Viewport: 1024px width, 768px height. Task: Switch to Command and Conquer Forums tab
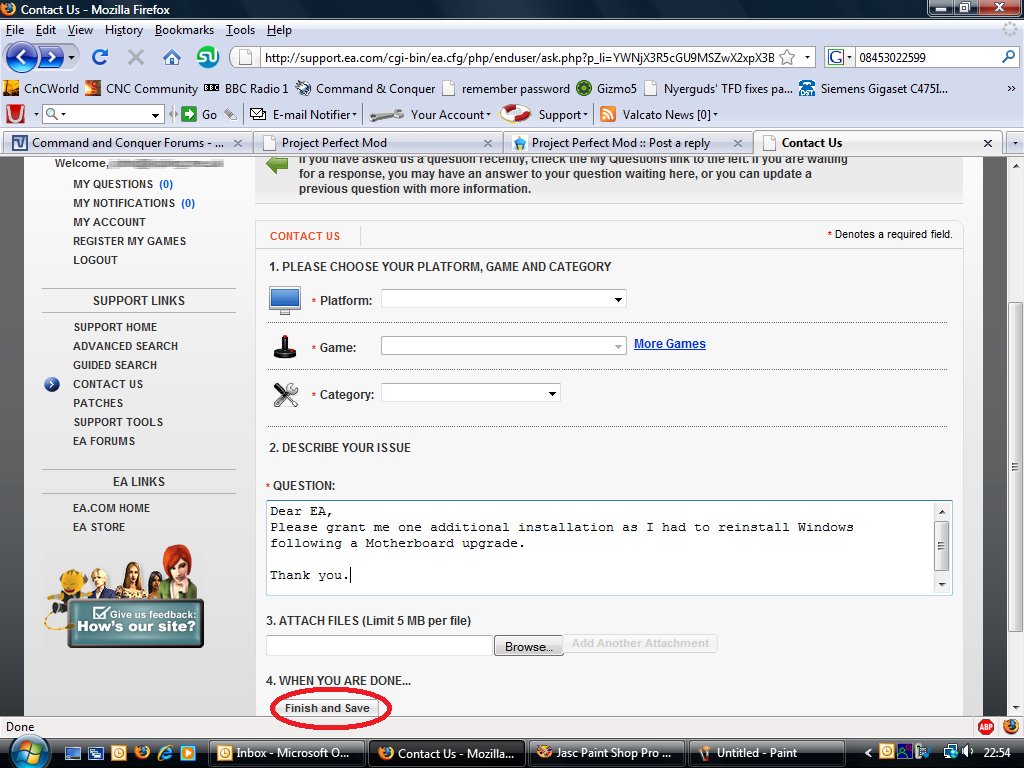(x=127, y=142)
